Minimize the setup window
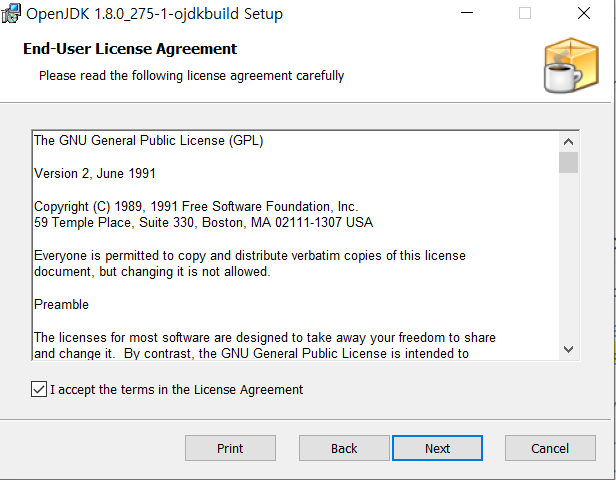This screenshot has height=480, width=616. click(467, 13)
